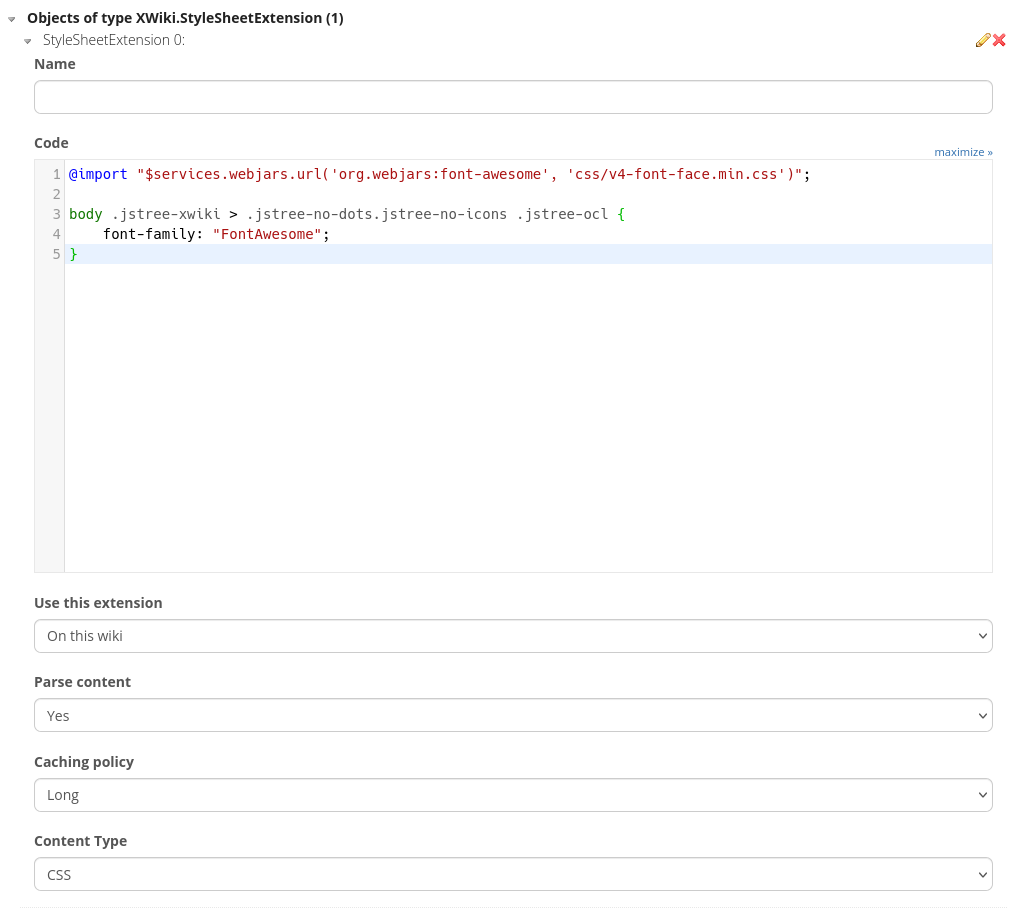This screenshot has width=1015, height=913.
Task: Open the Parse content dropdown
Action: (513, 715)
